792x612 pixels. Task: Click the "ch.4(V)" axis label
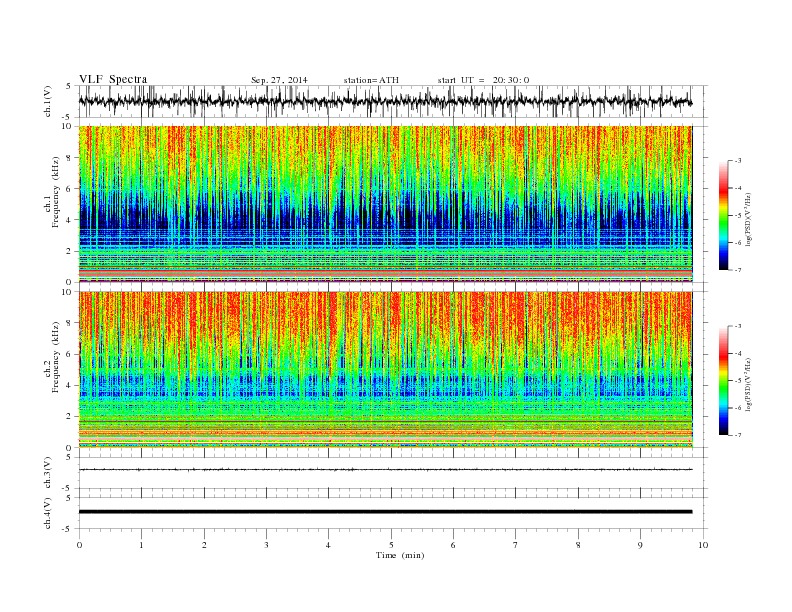[47, 513]
